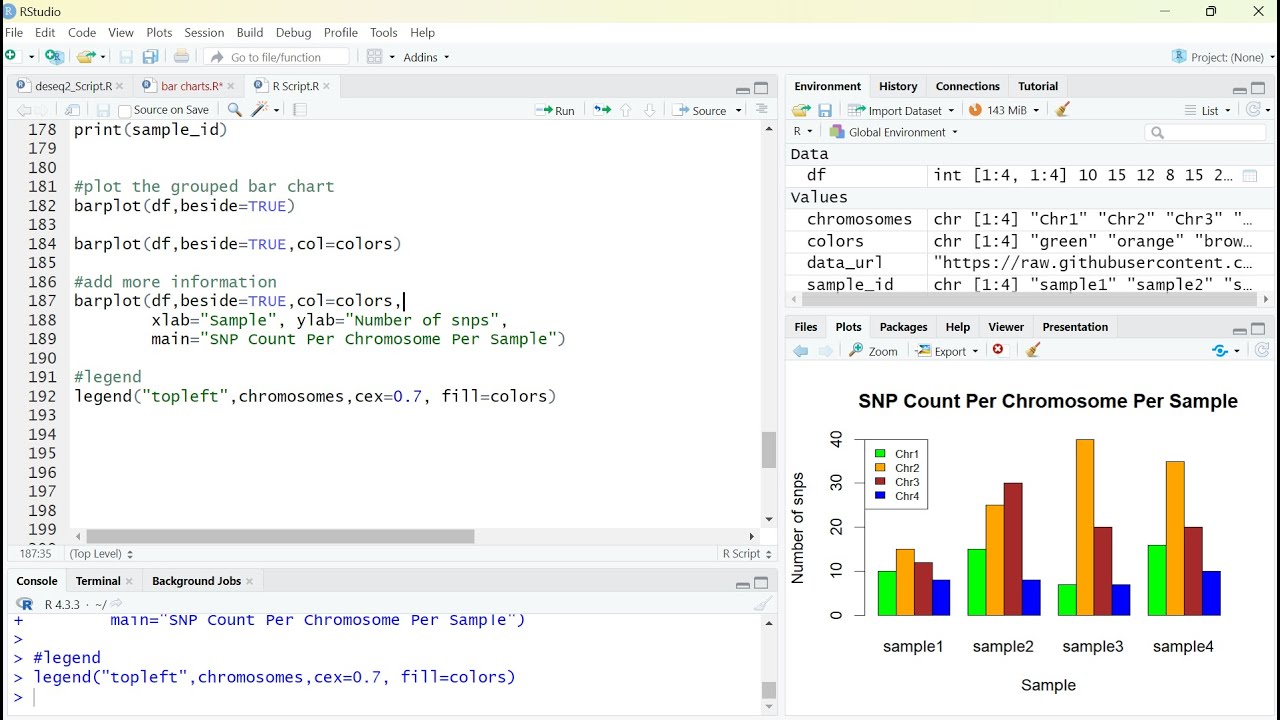Open the 143 MiB memory usage dropdown
Viewport: 1280px width, 720px height.
(x=1004, y=110)
